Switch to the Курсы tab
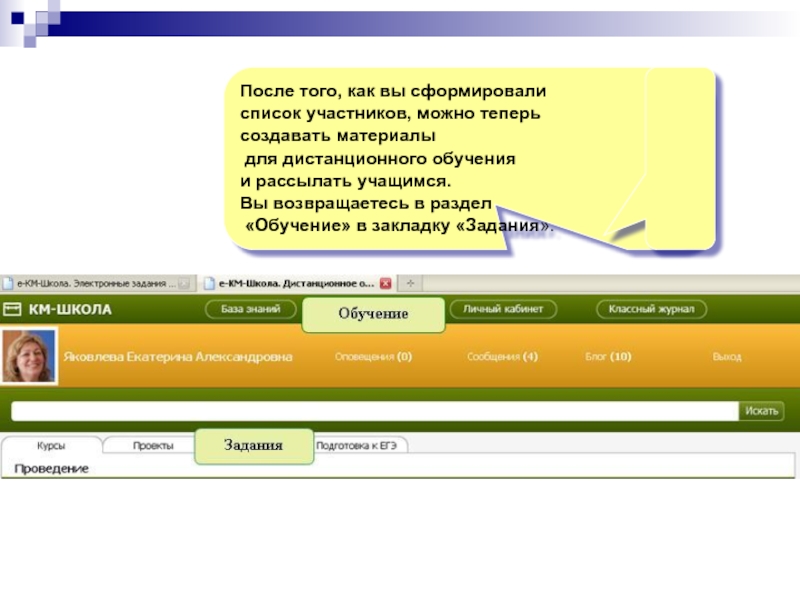 (x=51, y=445)
